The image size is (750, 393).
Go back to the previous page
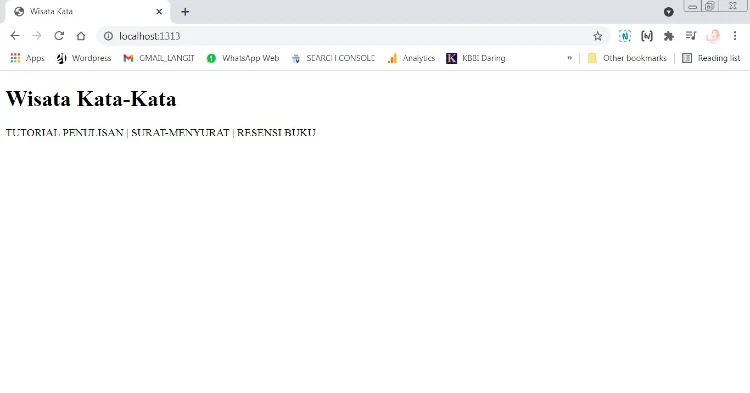coord(15,36)
